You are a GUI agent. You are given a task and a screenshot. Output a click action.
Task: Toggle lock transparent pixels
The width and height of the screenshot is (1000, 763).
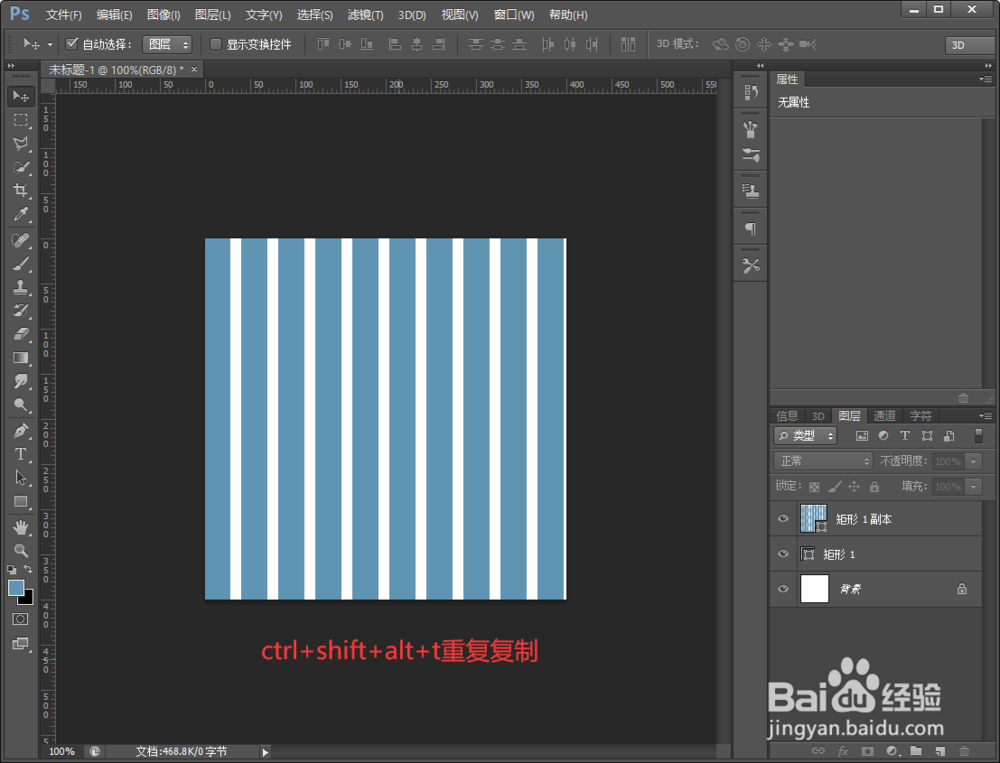(x=814, y=487)
